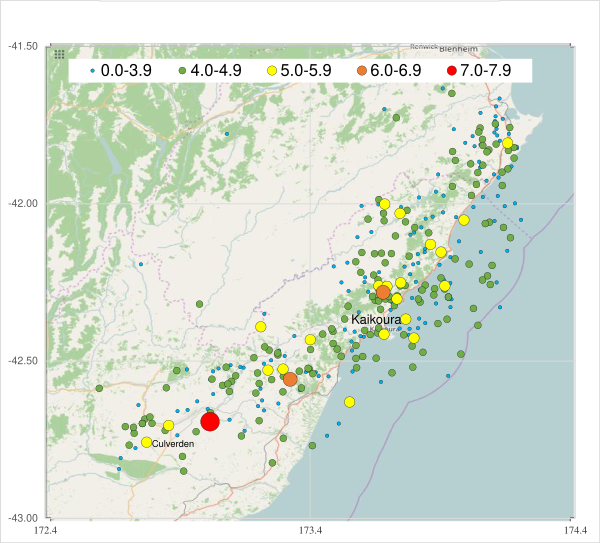Click the 174.4 longitude axis label
600x543 pixels.
573,529
